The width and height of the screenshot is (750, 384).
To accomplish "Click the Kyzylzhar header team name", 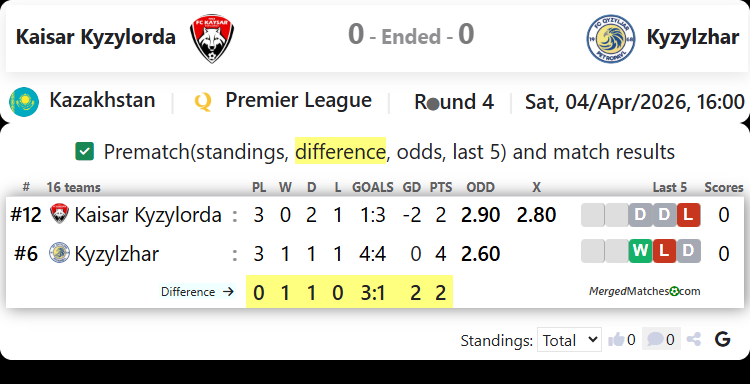I will click(693, 37).
